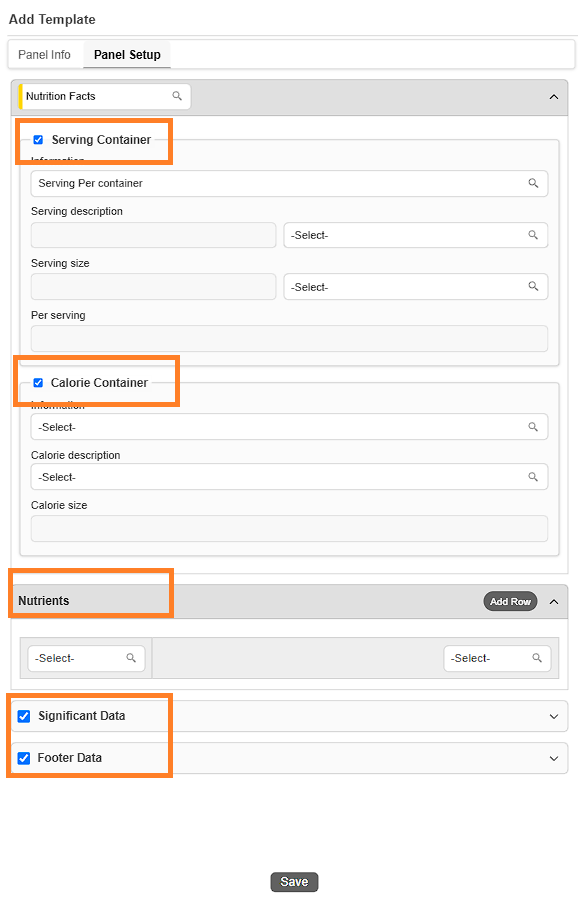Expand the Significant Data section
This screenshot has height=901, width=578.
554,717
